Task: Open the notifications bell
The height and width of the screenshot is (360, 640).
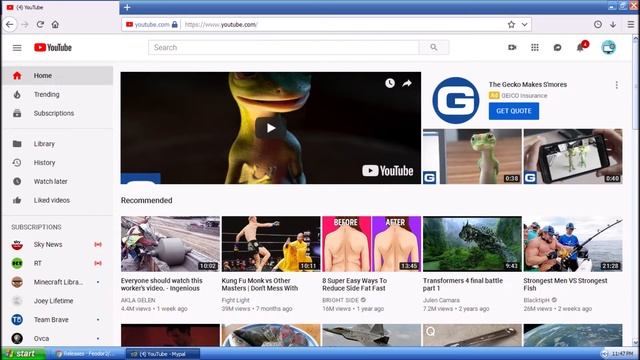Action: pyautogui.click(x=580, y=48)
